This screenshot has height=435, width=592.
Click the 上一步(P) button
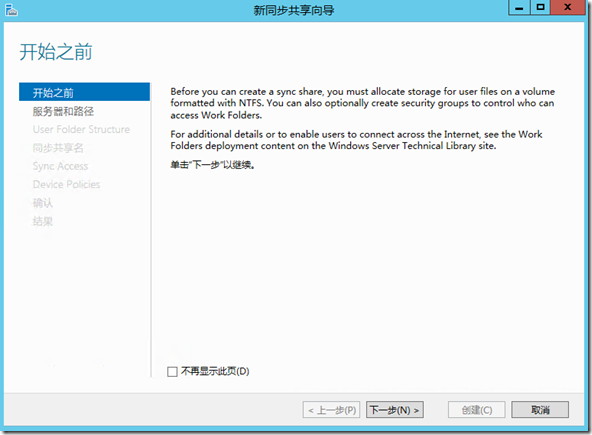pos(331,410)
